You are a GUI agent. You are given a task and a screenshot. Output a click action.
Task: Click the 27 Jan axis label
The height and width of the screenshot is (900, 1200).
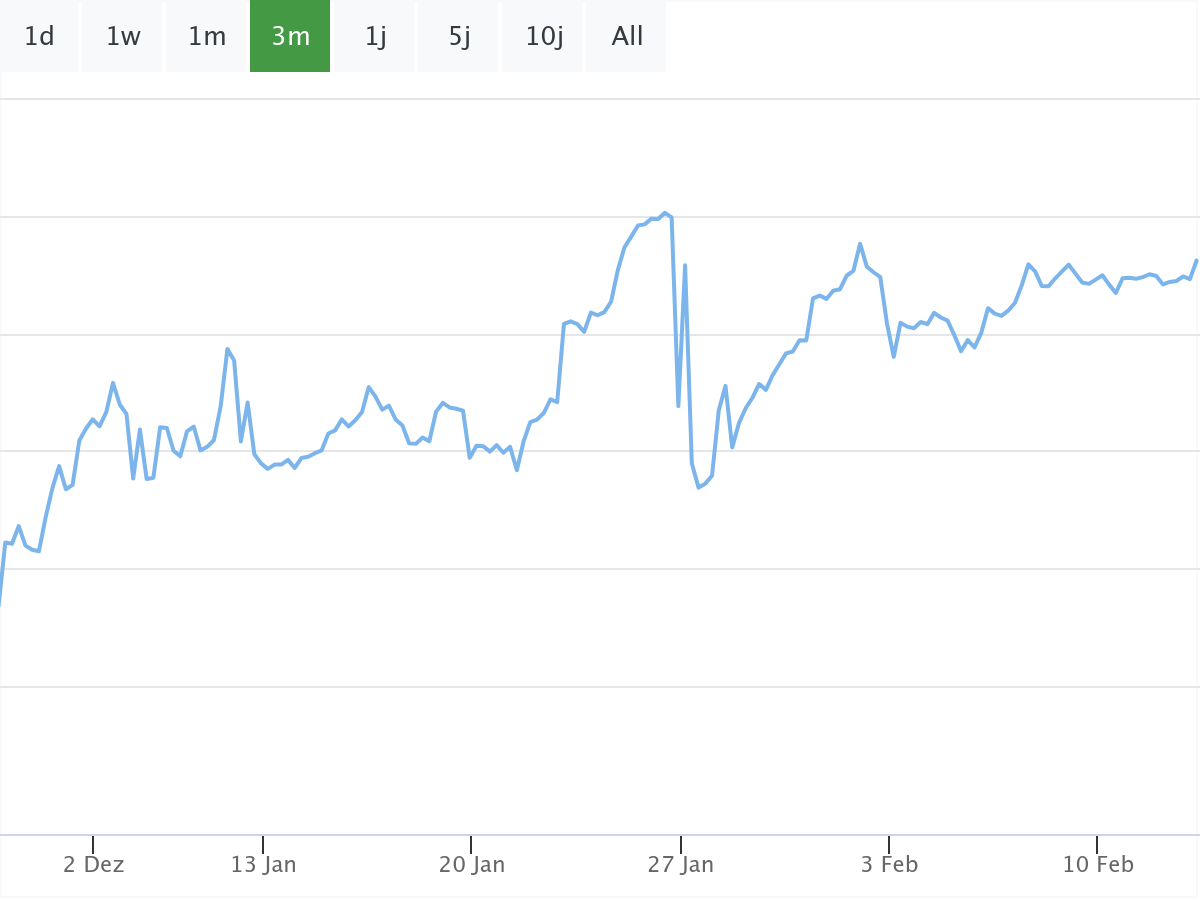tap(680, 865)
